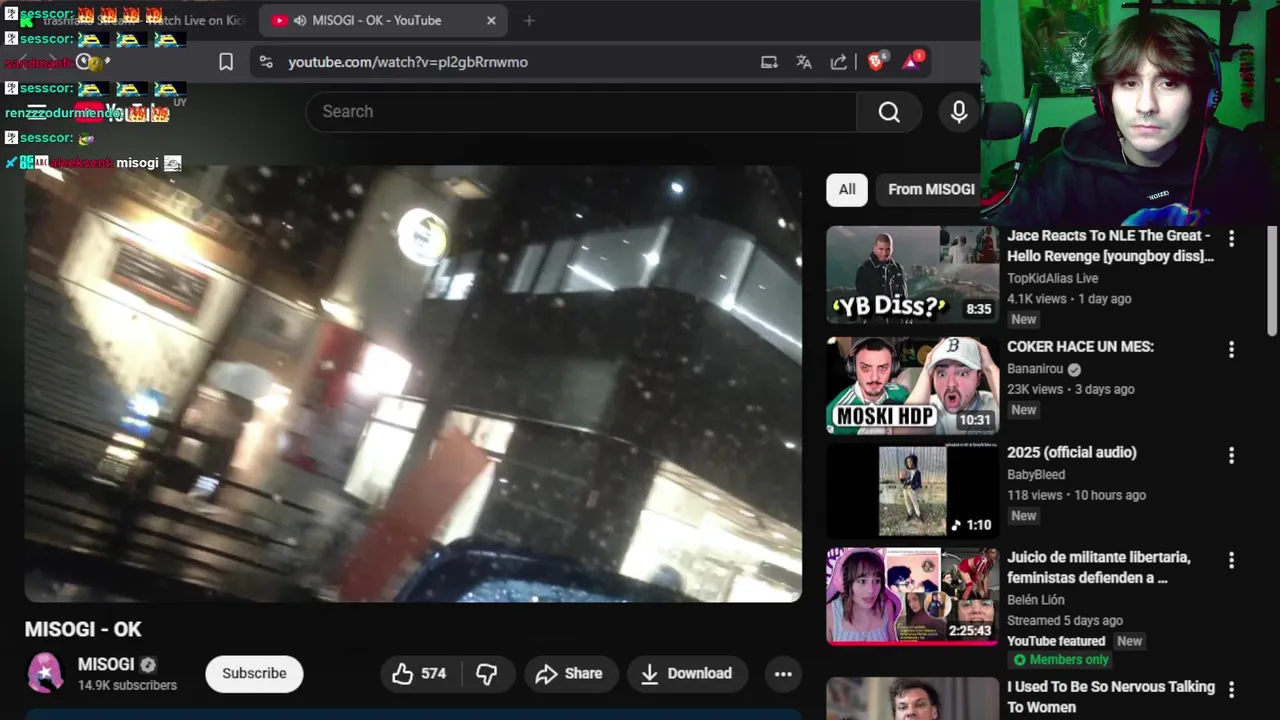Click the title COKER HACE UN MES:
The image size is (1280, 720).
pos(1080,347)
